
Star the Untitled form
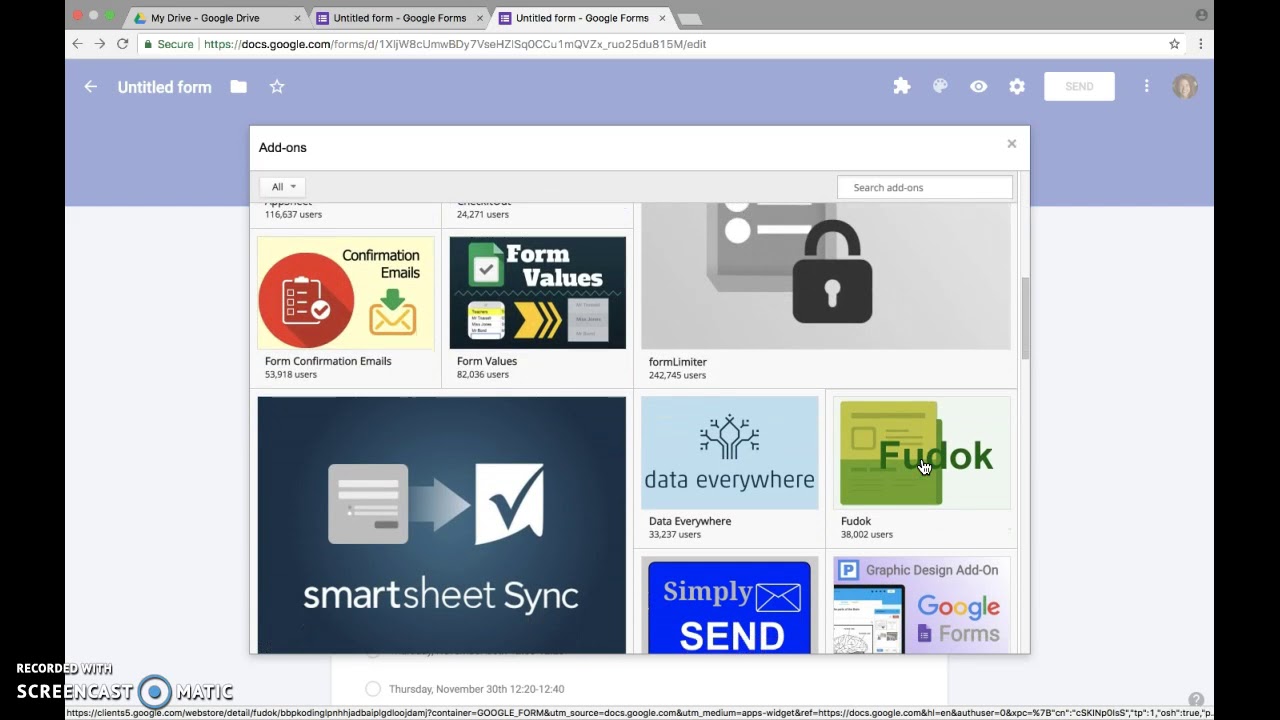(x=277, y=87)
